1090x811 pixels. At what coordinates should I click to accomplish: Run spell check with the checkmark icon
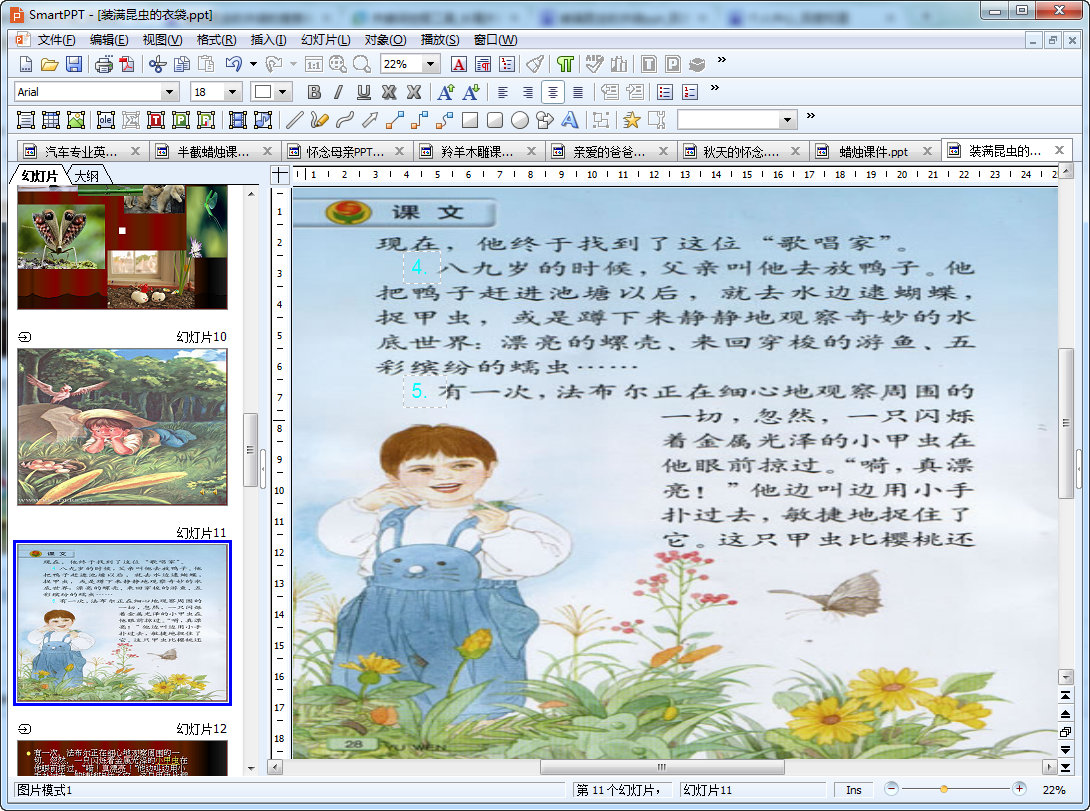(594, 65)
